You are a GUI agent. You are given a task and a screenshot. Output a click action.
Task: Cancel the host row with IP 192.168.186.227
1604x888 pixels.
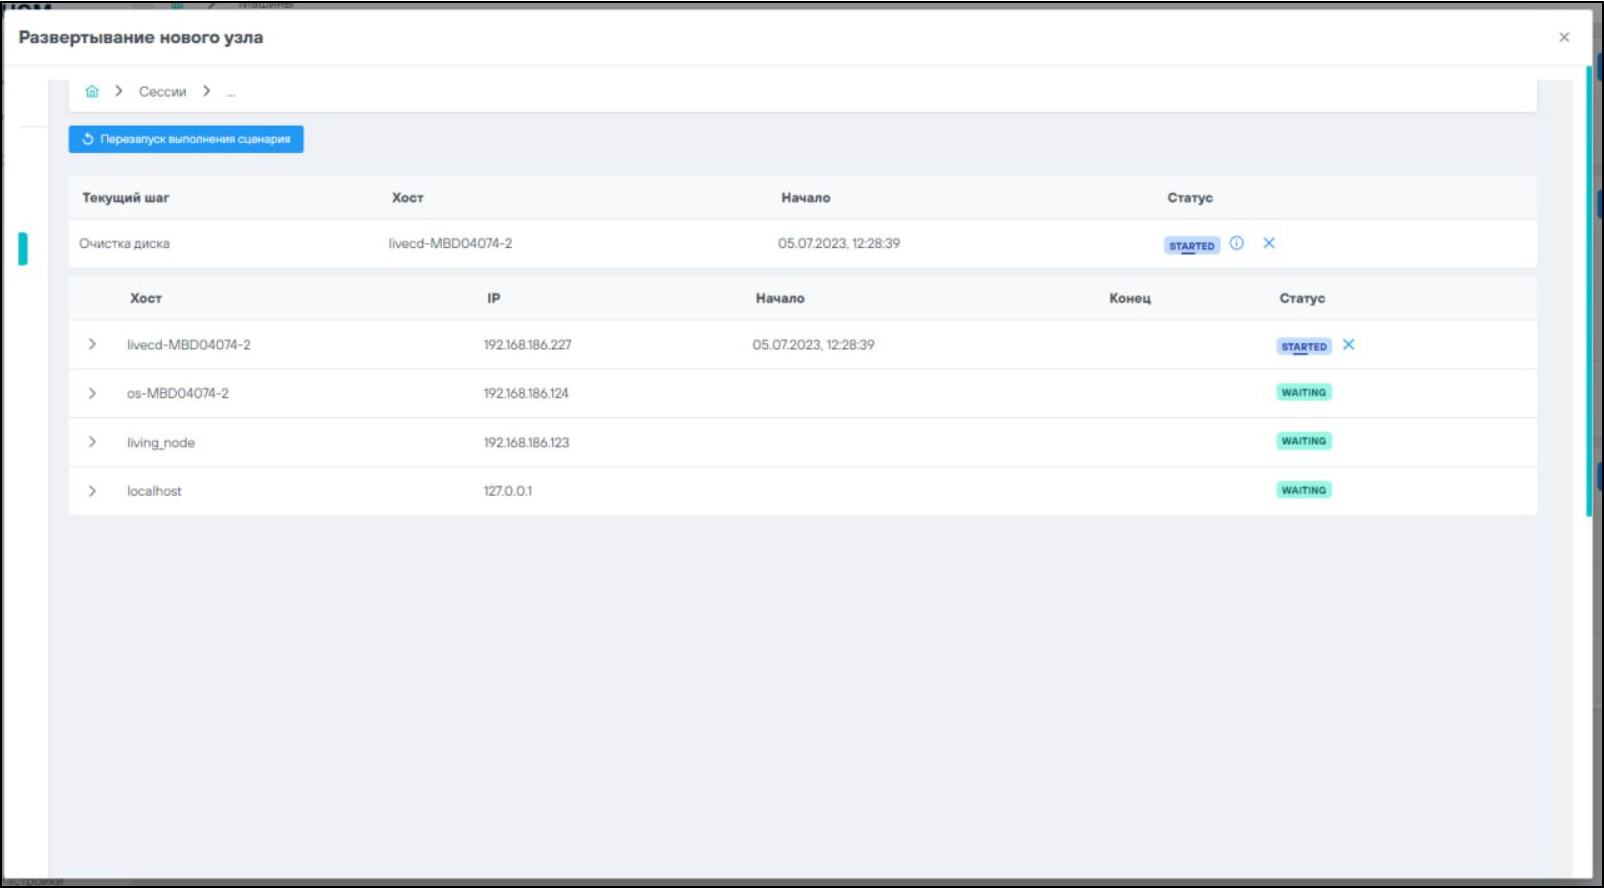(x=1349, y=345)
